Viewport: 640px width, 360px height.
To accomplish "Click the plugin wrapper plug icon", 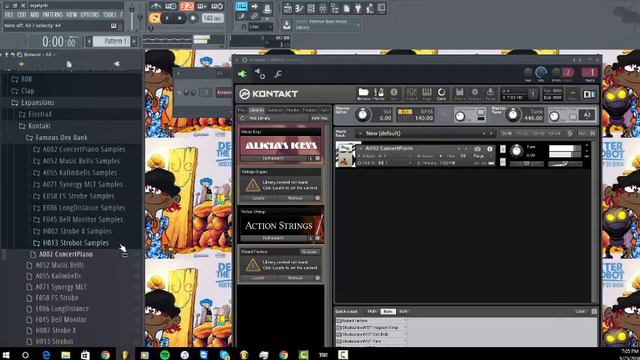I will point(242,74).
